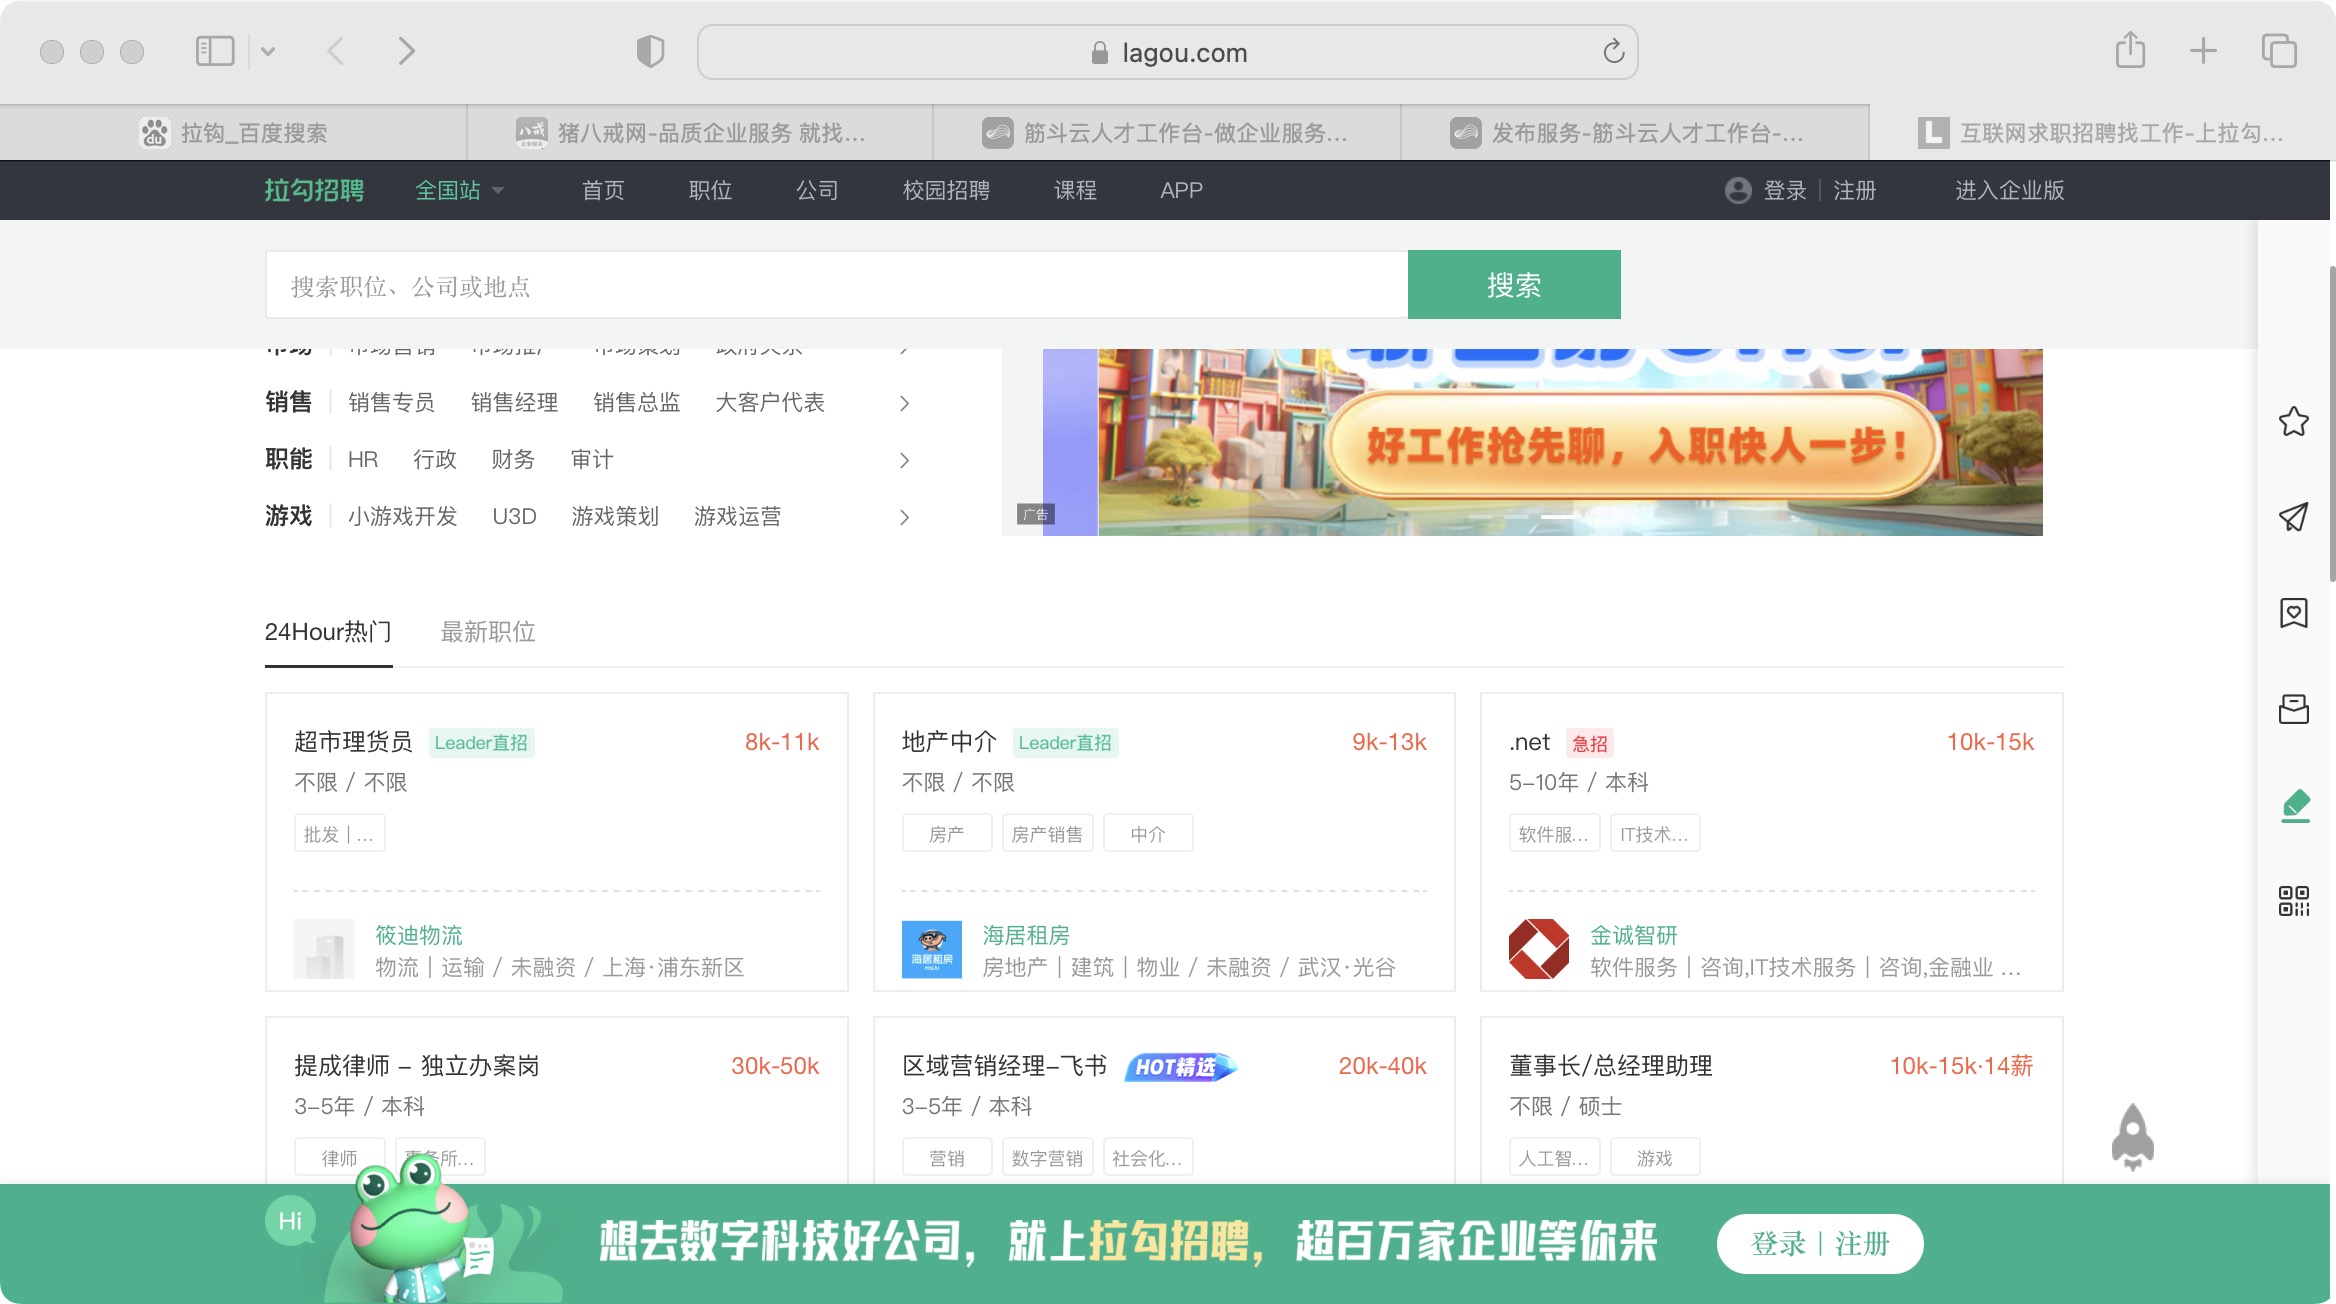
Task: Switch to 筋斗云人才工作台-做企业服务 tab
Action: 1167,132
